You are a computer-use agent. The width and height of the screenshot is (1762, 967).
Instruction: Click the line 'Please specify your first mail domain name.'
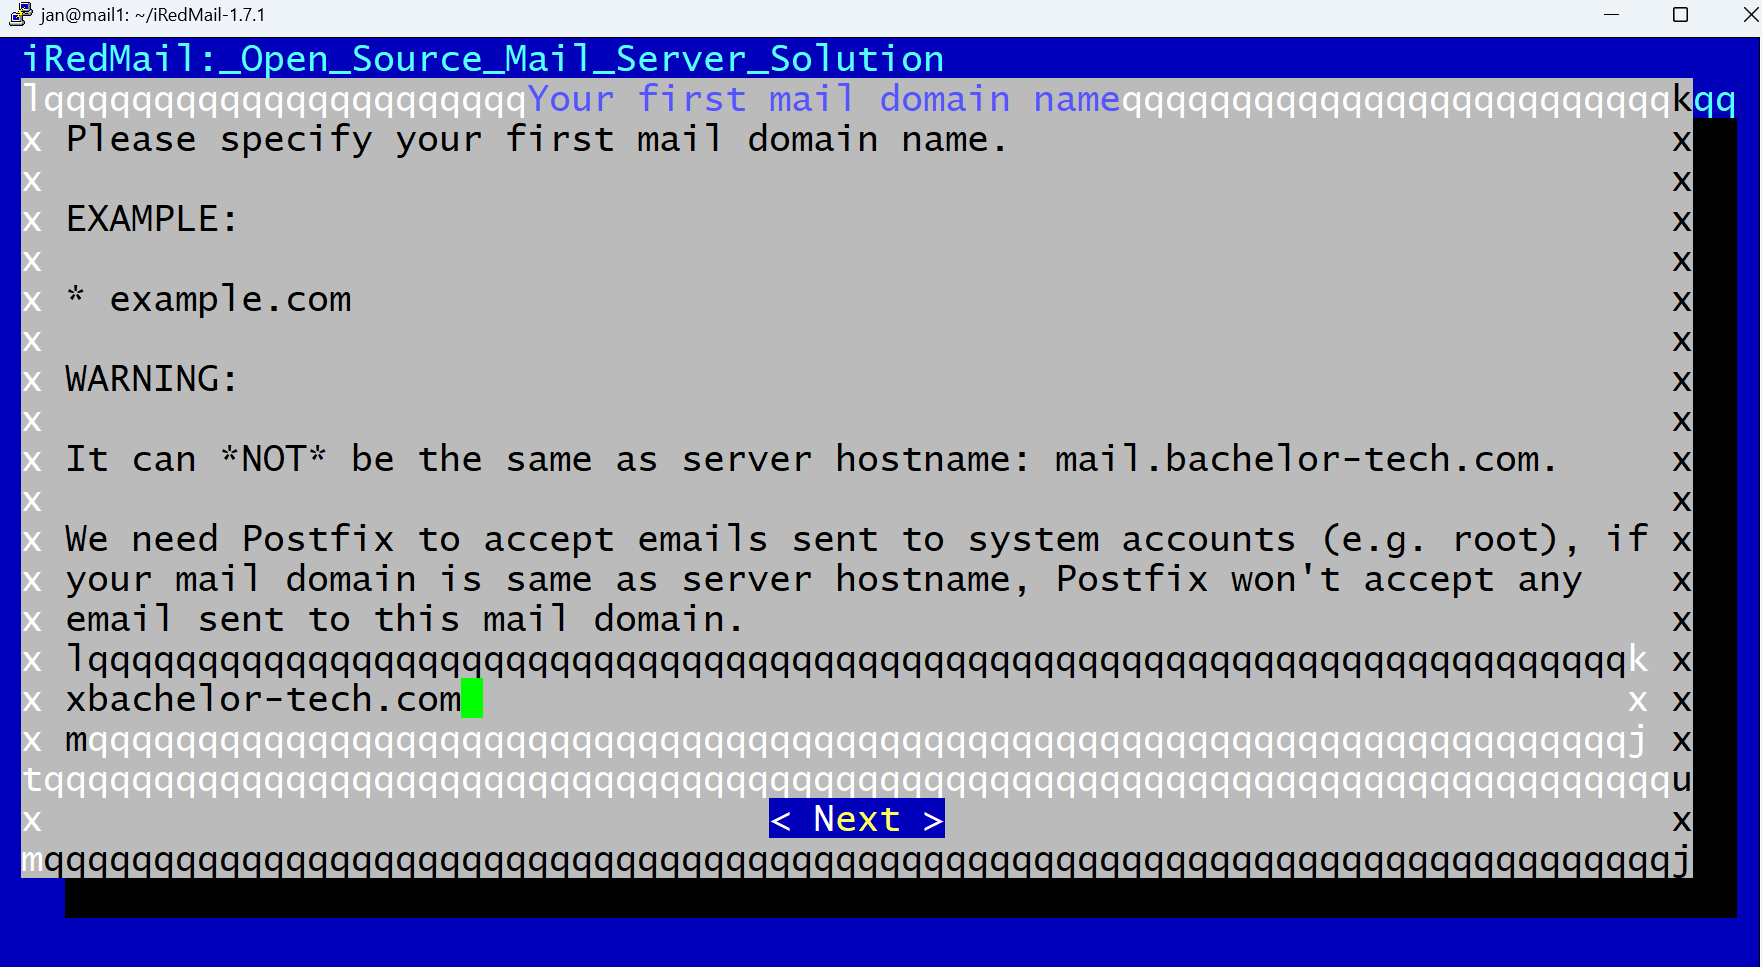click(x=536, y=139)
